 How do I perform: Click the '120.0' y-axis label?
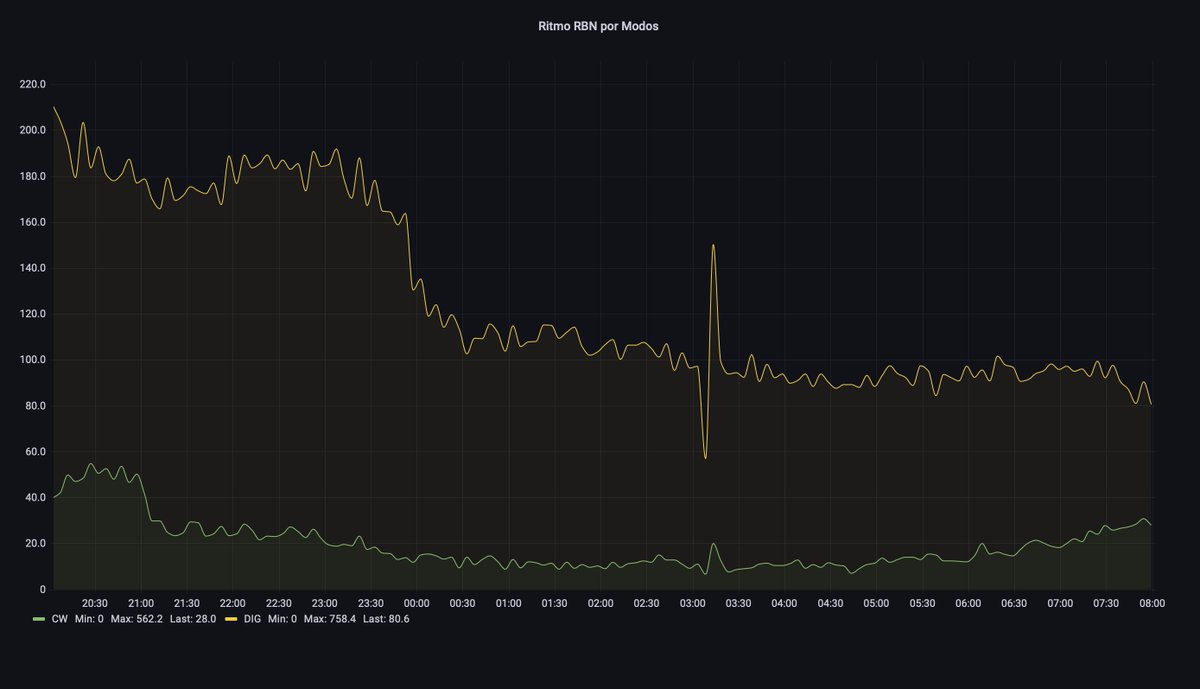(x=33, y=314)
